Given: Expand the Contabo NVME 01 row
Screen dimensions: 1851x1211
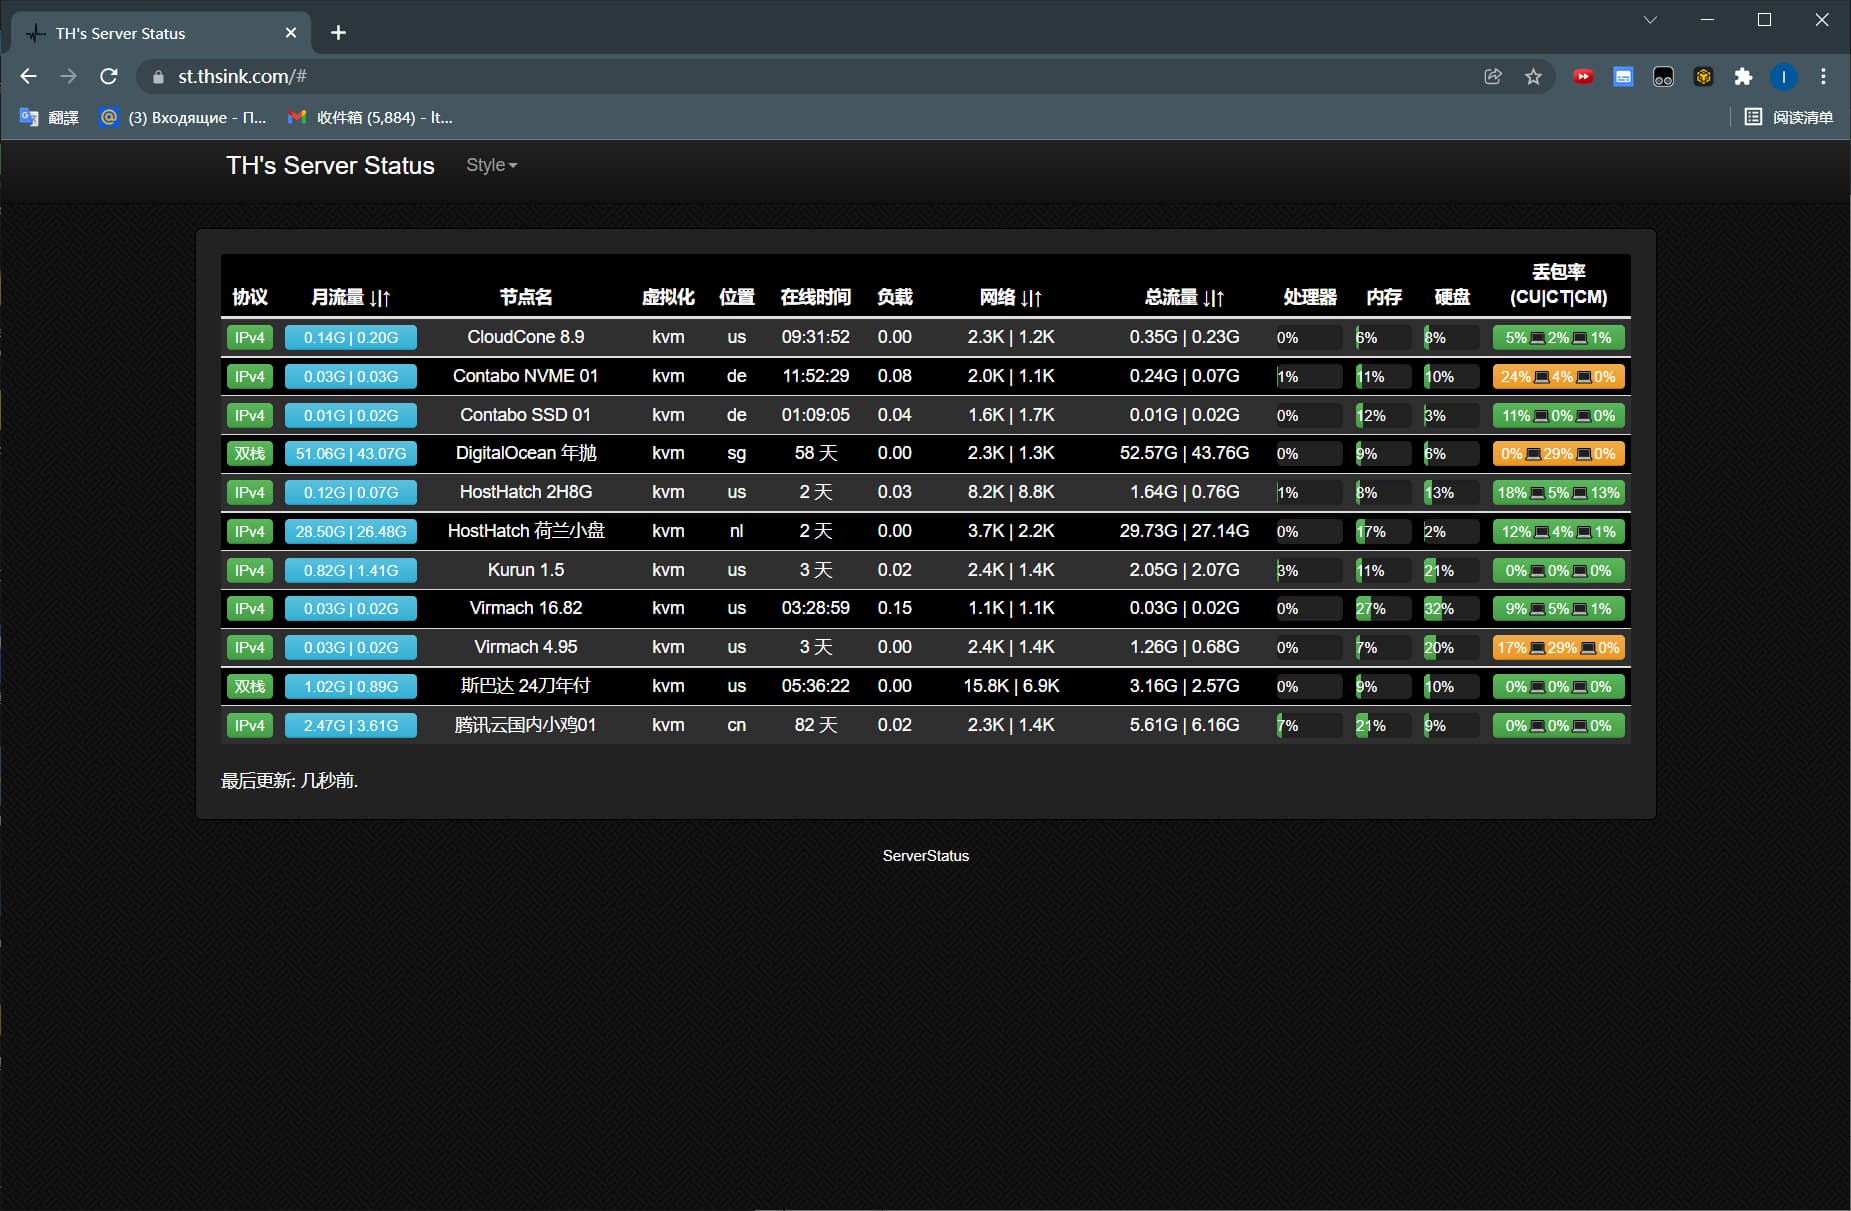Looking at the screenshot, I should pos(925,376).
